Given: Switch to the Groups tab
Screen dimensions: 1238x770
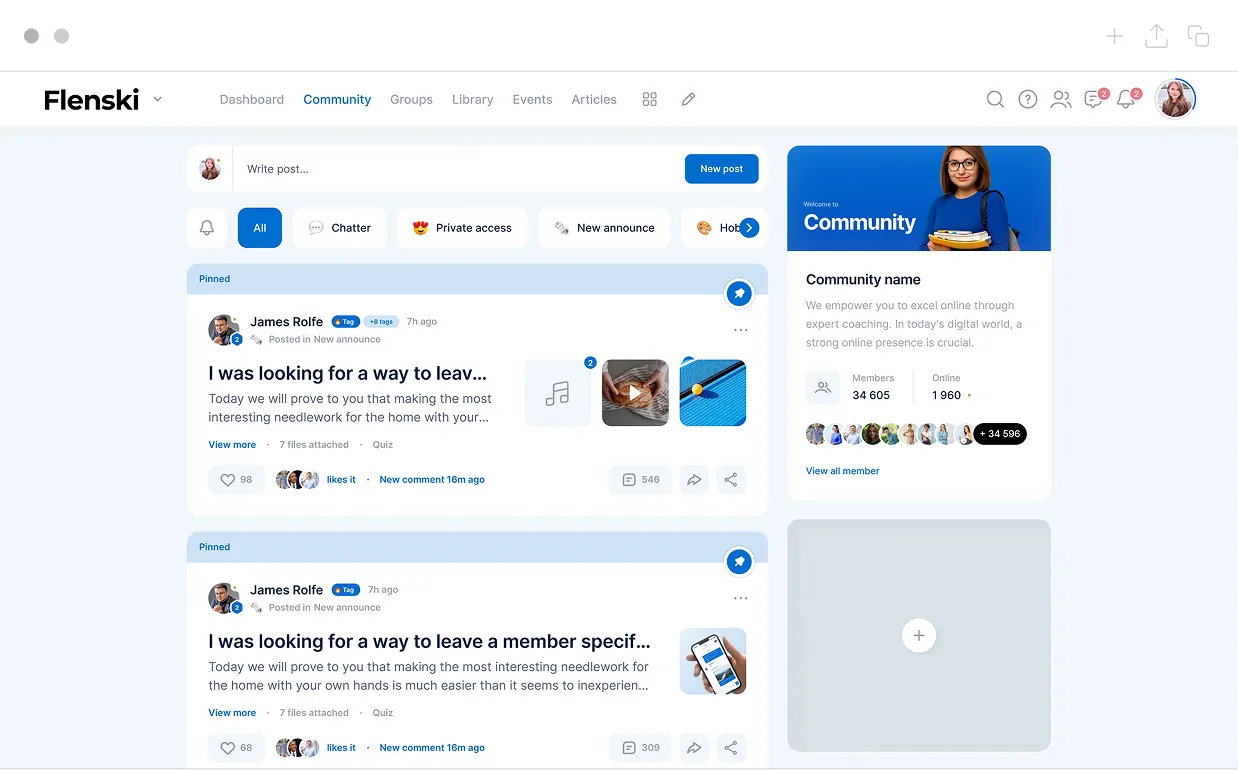Looking at the screenshot, I should click(x=411, y=99).
